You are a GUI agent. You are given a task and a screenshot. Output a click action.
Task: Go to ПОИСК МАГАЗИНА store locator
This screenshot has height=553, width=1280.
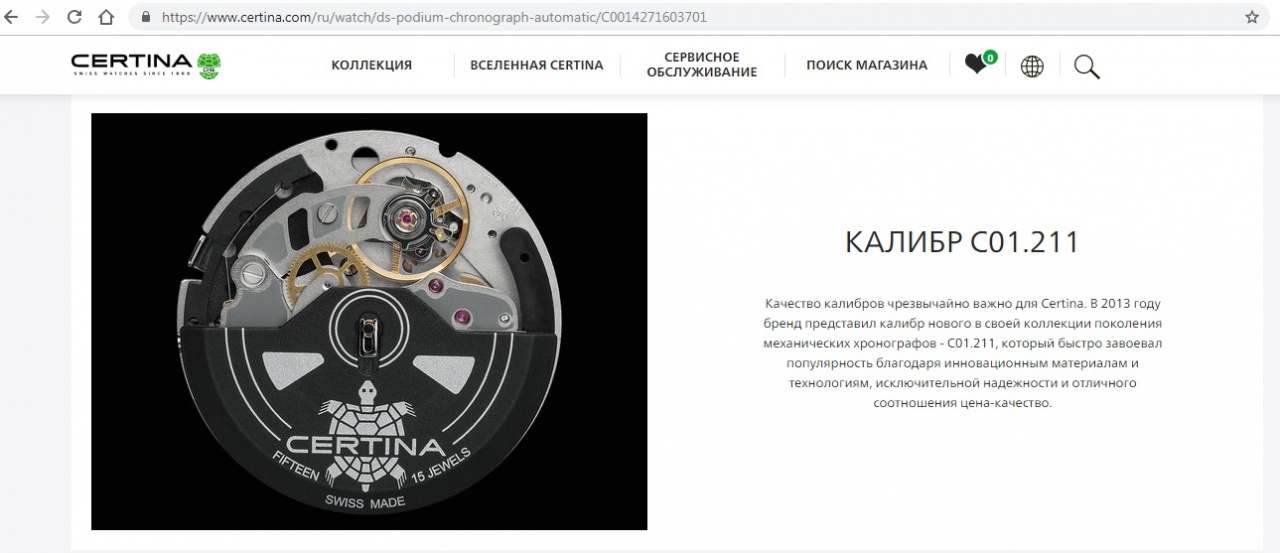click(867, 65)
